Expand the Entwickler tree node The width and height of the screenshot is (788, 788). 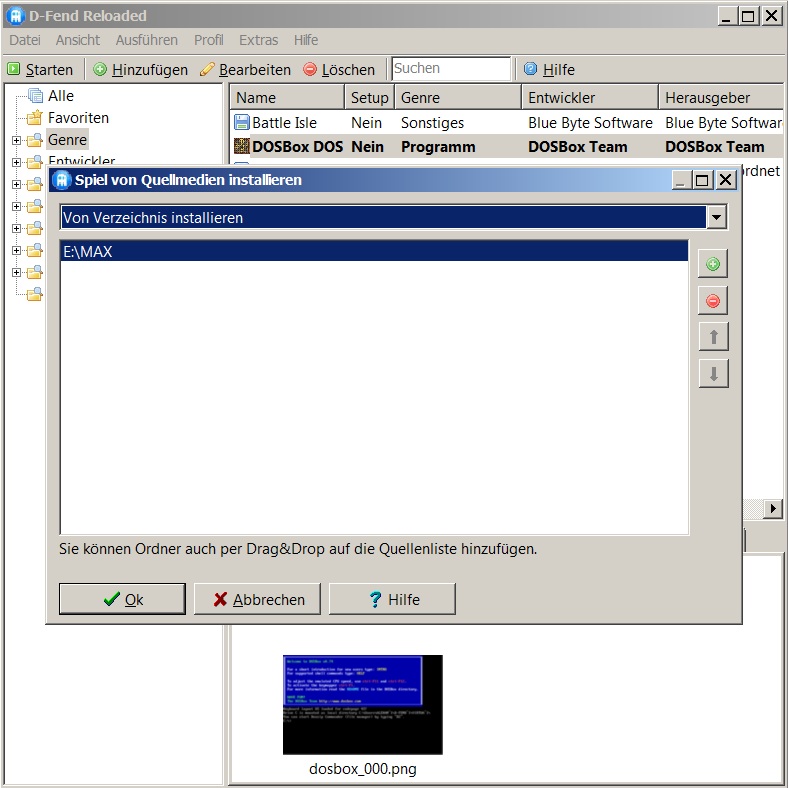(x=17, y=162)
